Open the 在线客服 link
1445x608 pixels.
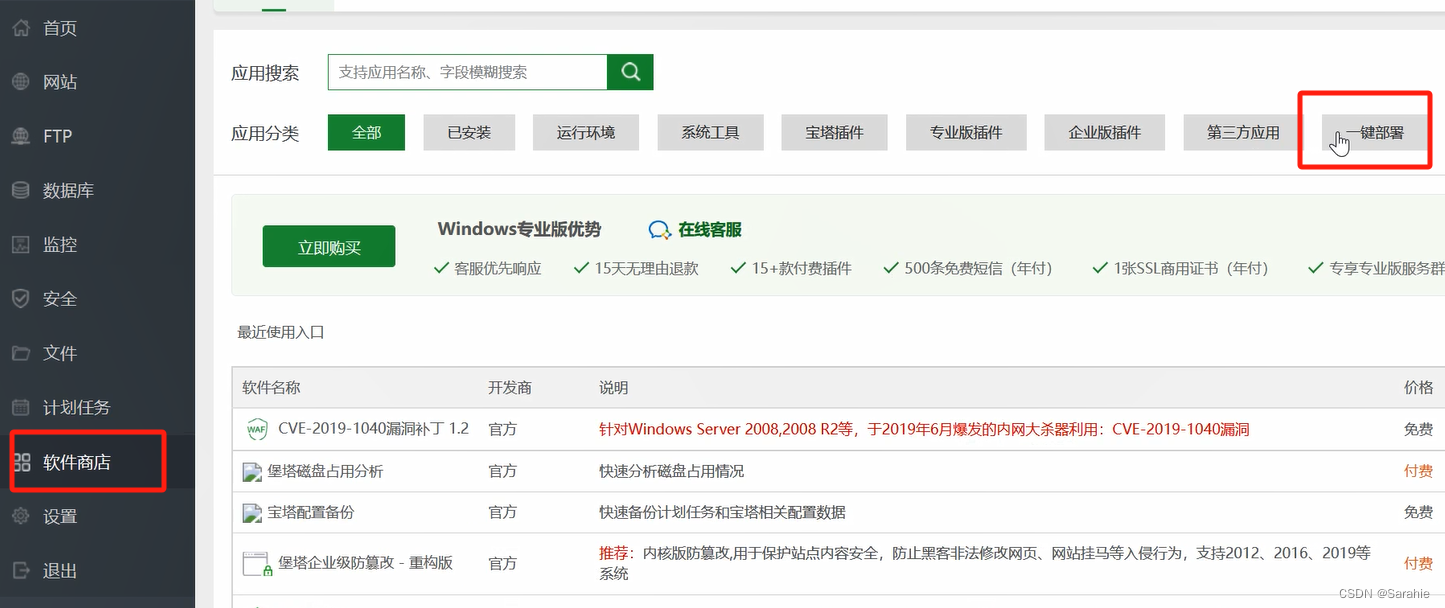click(710, 230)
